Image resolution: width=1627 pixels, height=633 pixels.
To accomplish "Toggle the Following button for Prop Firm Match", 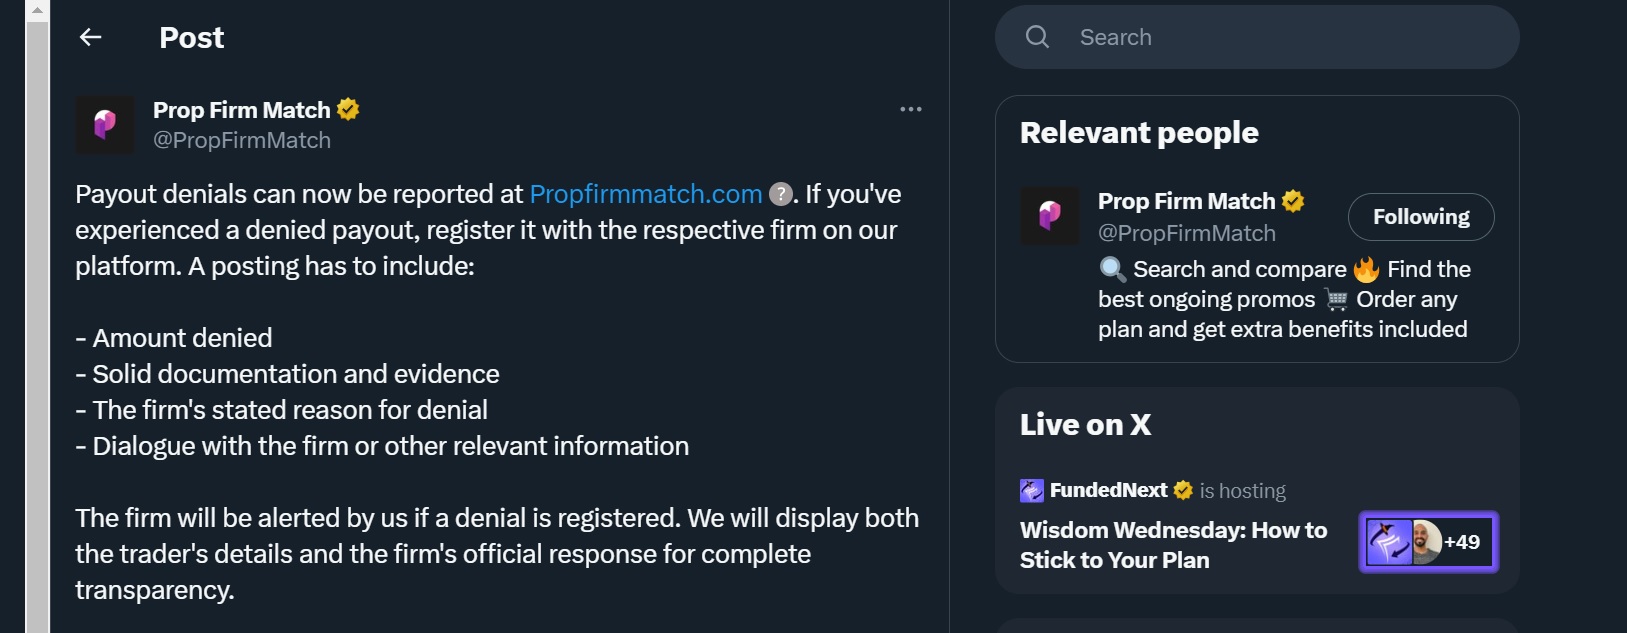I will tap(1420, 217).
